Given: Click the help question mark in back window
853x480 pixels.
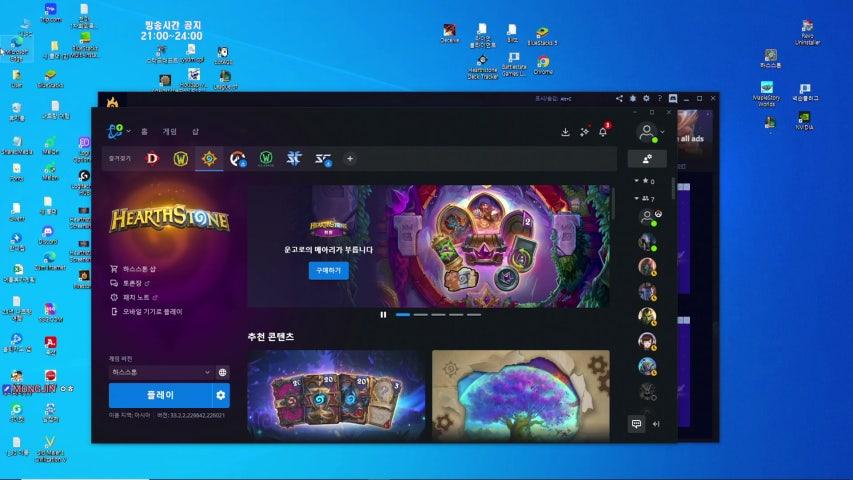Looking at the screenshot, I should [x=659, y=99].
